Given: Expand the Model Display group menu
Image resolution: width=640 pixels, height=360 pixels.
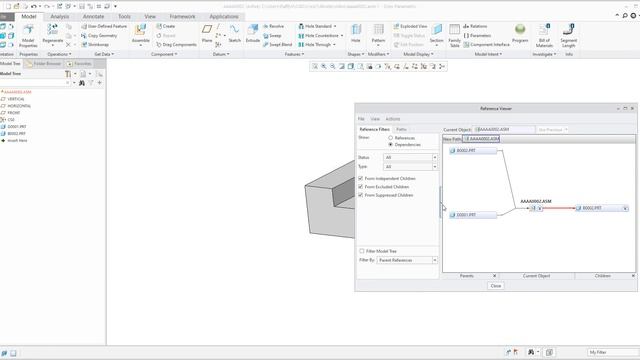Looking at the screenshot, I should click(418, 54).
